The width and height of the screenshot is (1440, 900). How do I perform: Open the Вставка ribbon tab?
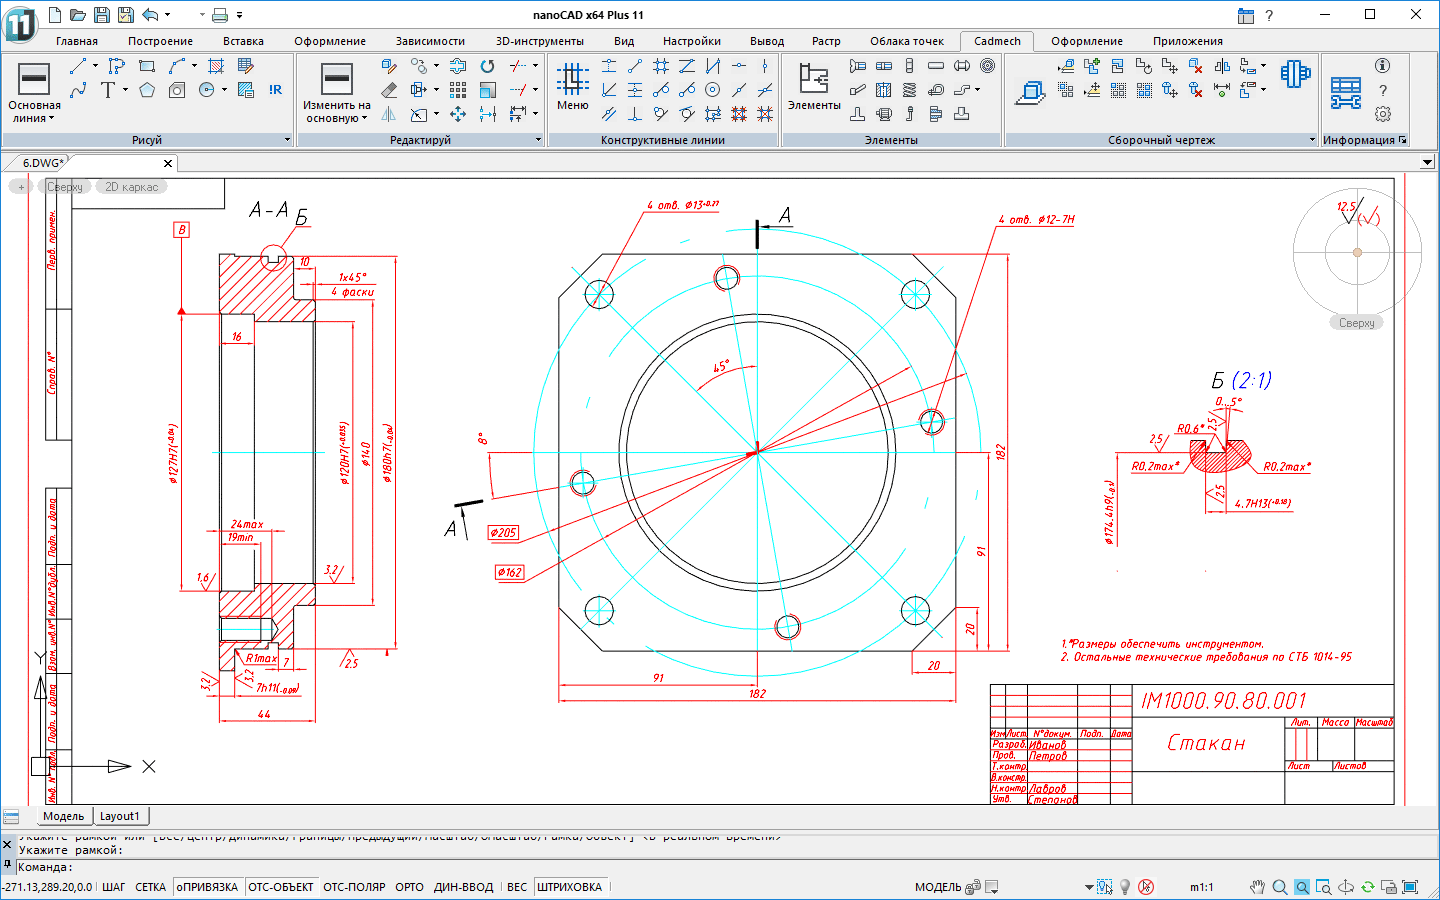(243, 41)
